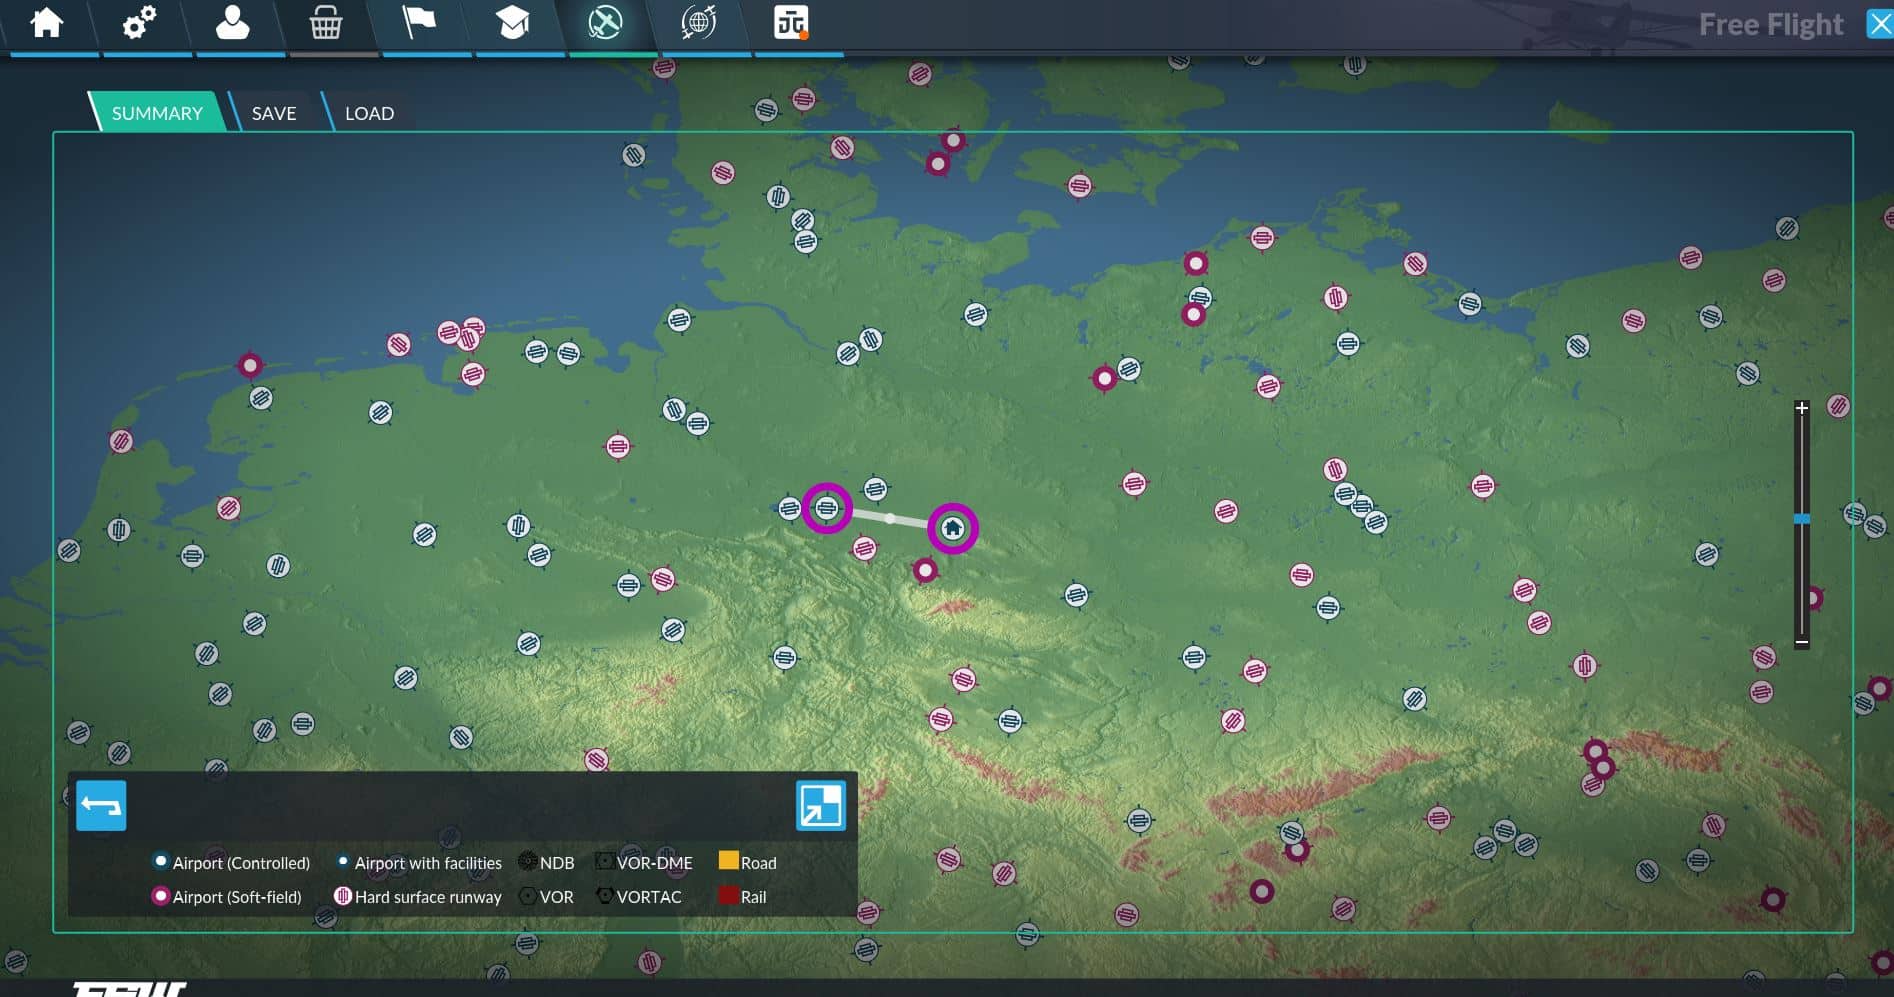Open the training graduation cap icon
Screen dimensions: 1894x997
(512, 23)
